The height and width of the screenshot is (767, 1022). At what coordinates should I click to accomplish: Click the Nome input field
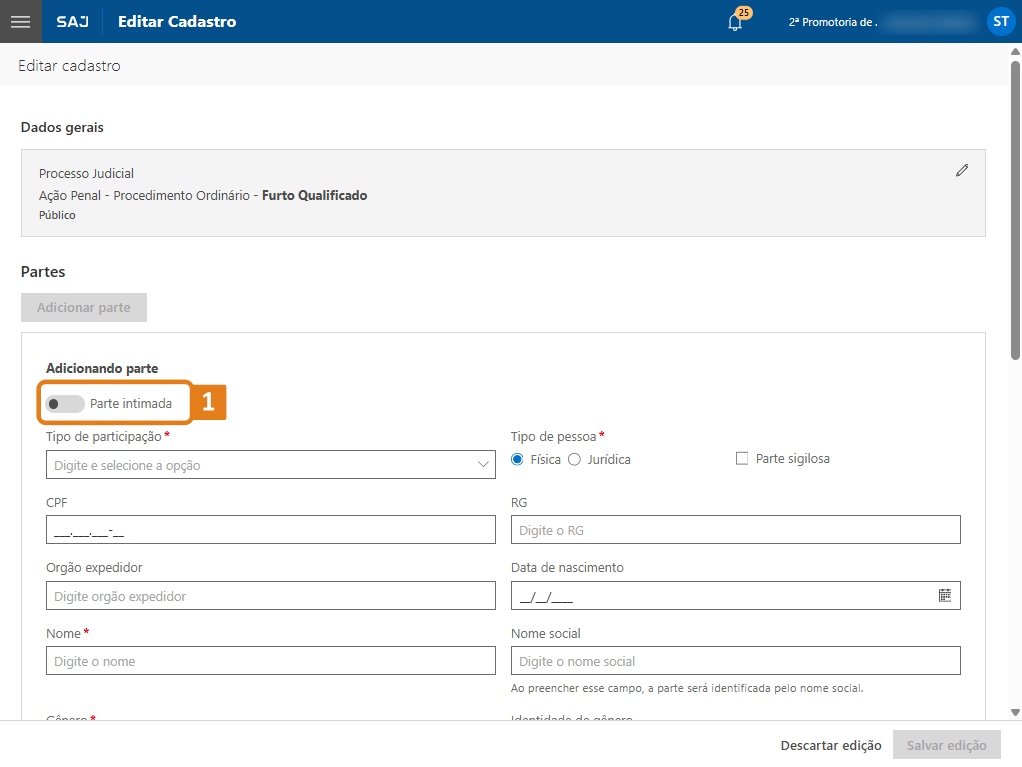click(x=270, y=661)
